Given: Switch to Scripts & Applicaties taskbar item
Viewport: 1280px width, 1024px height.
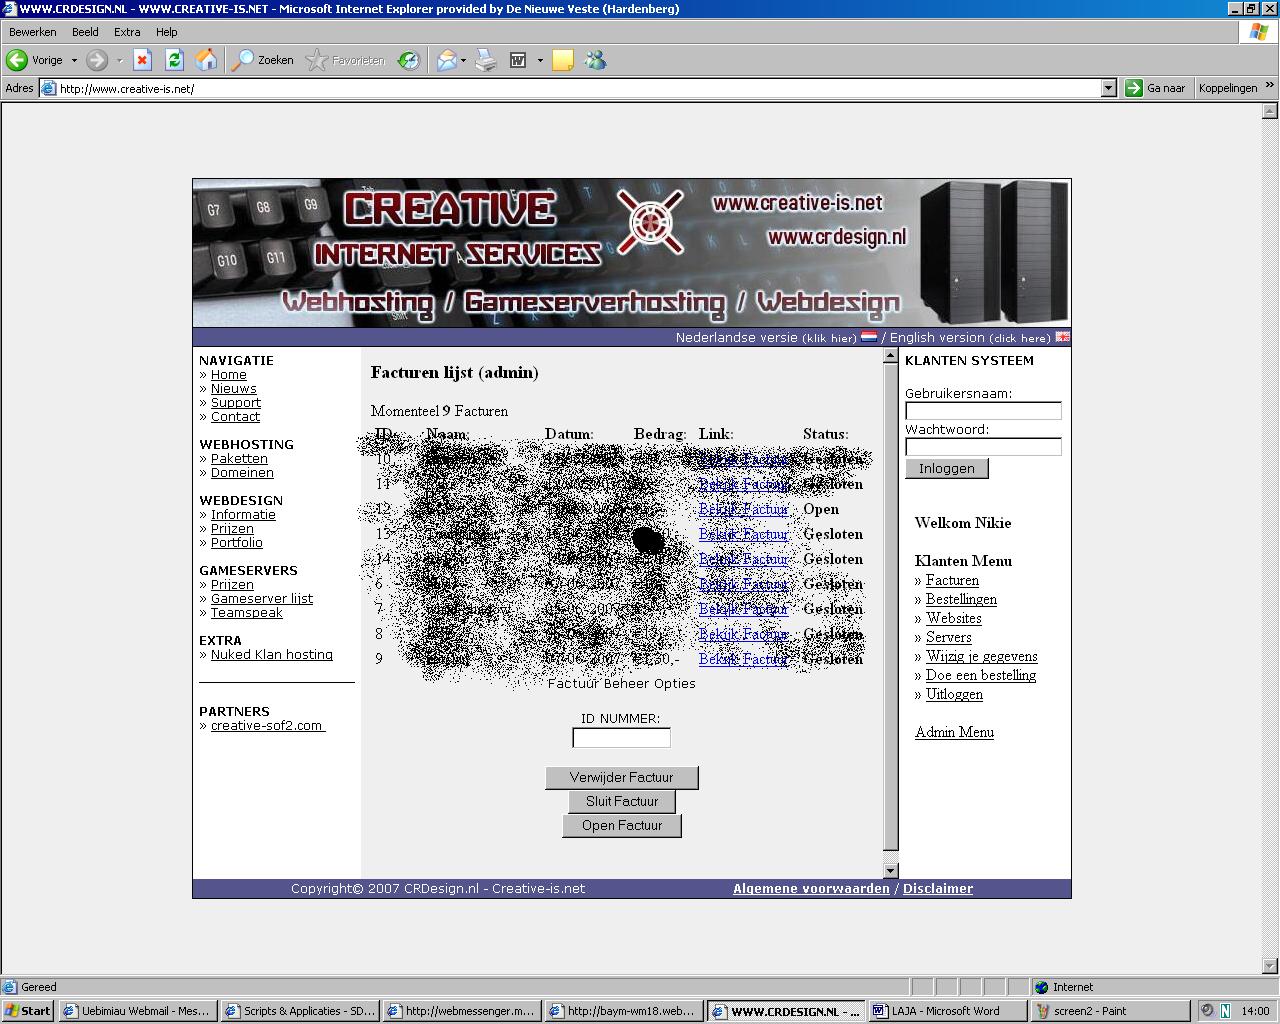Looking at the screenshot, I should click(x=299, y=1011).
